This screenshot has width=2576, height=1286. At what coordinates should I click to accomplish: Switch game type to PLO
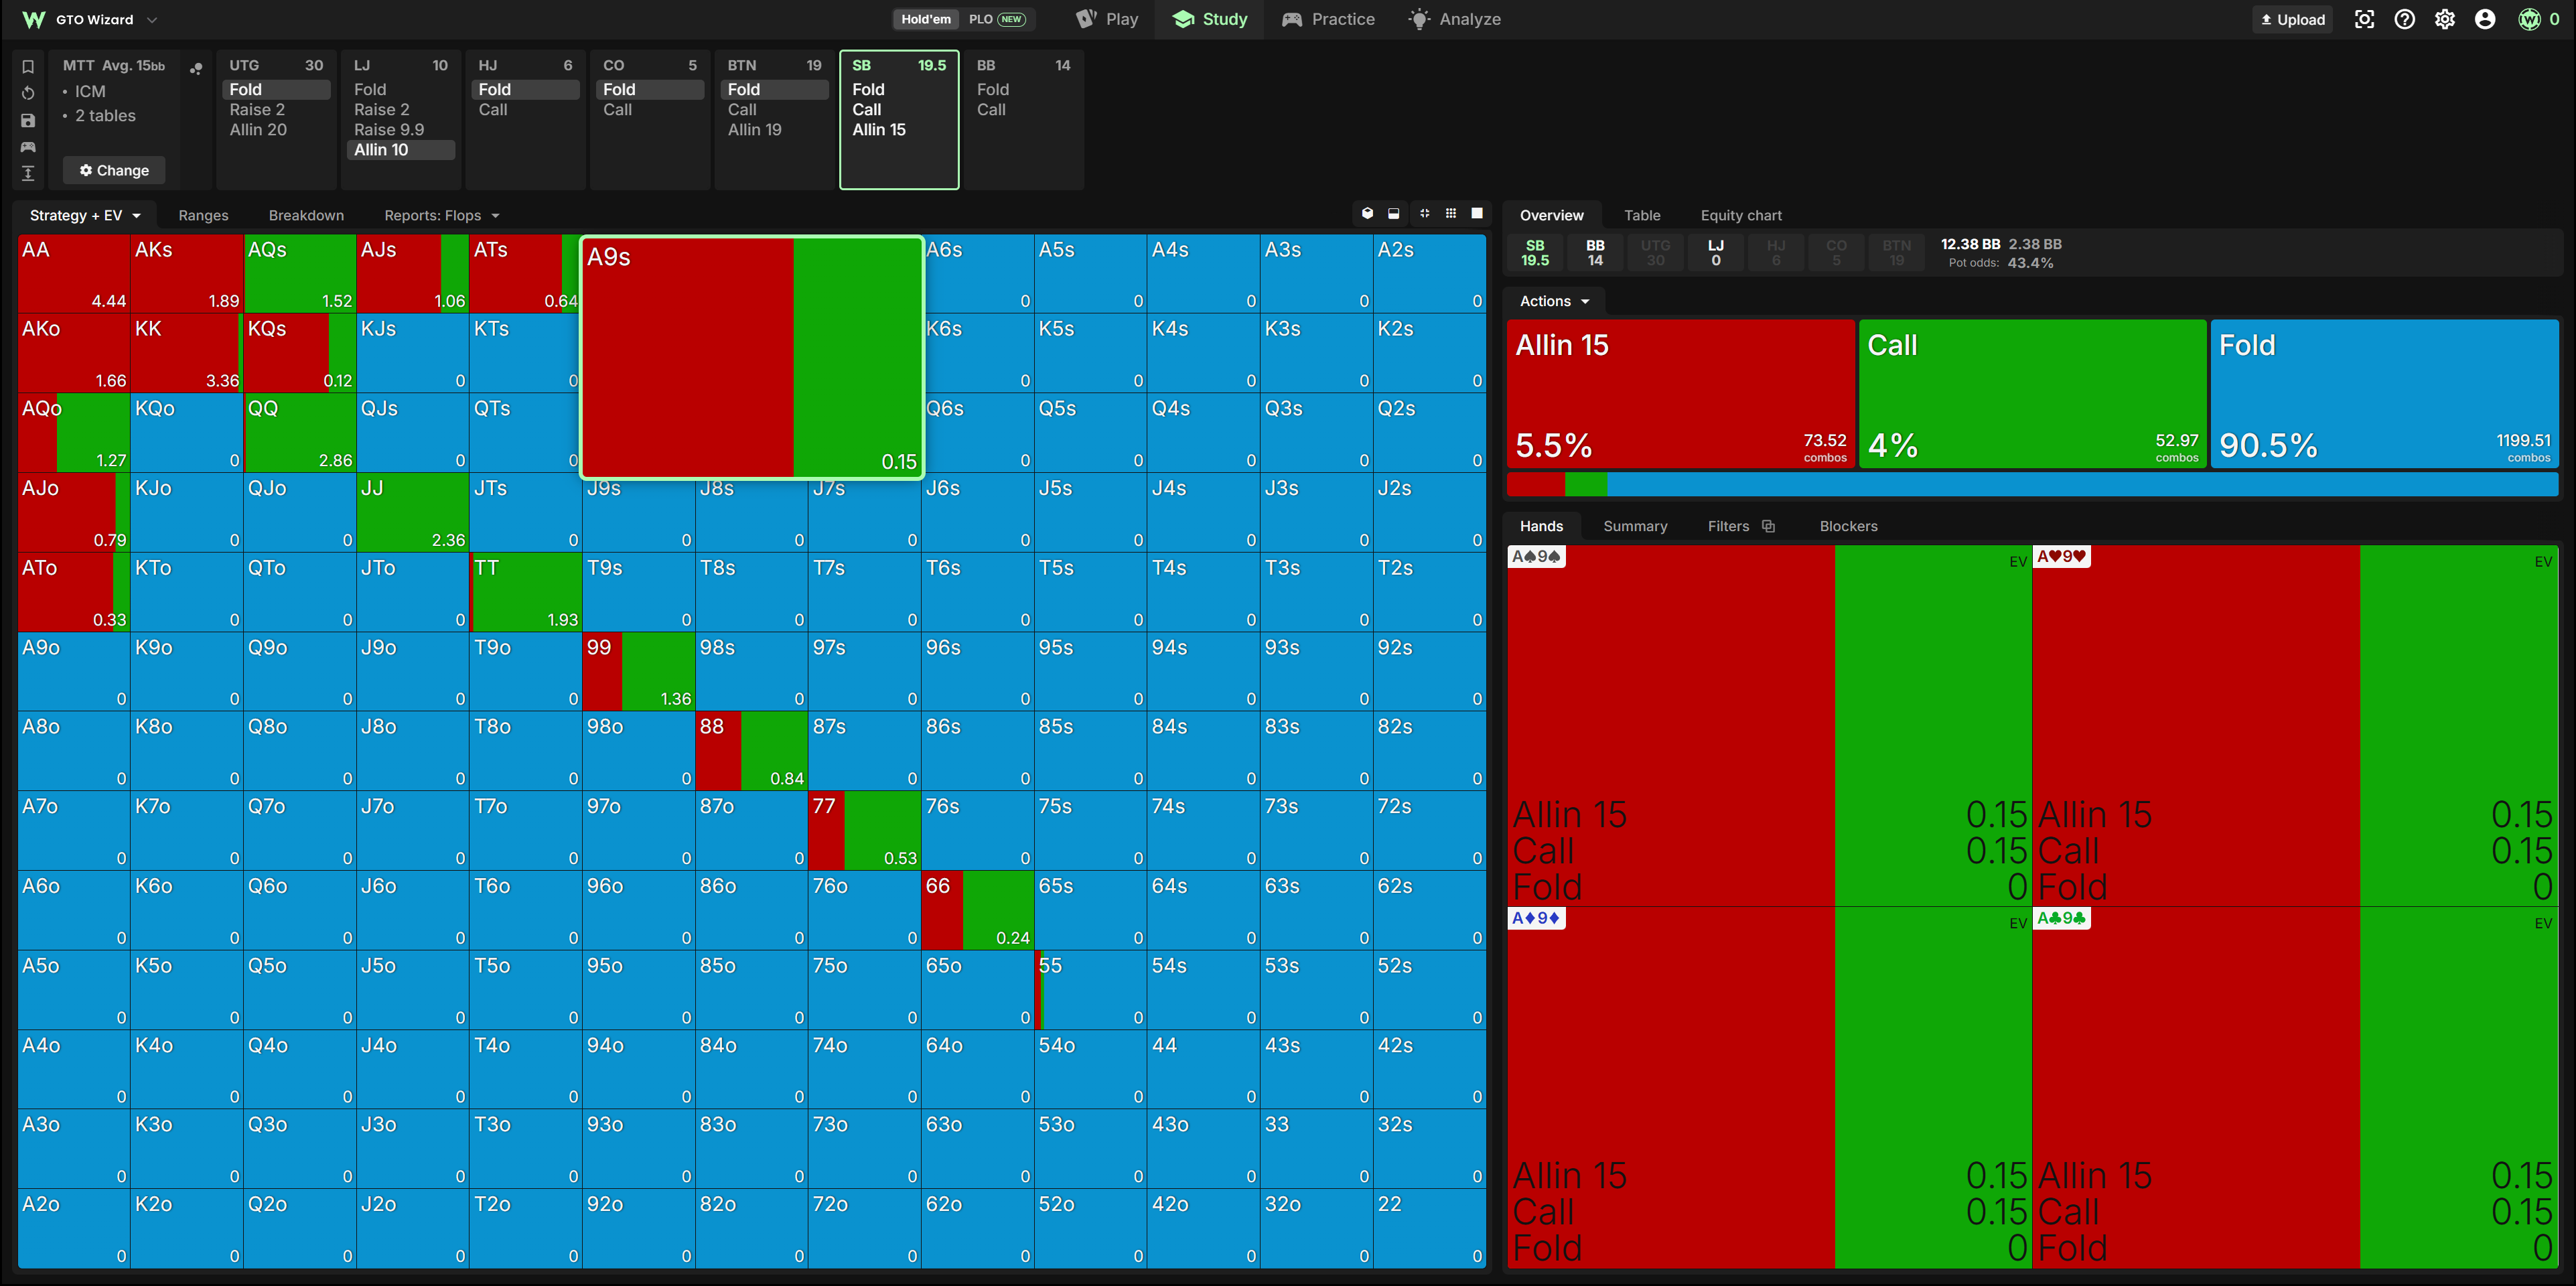[997, 19]
